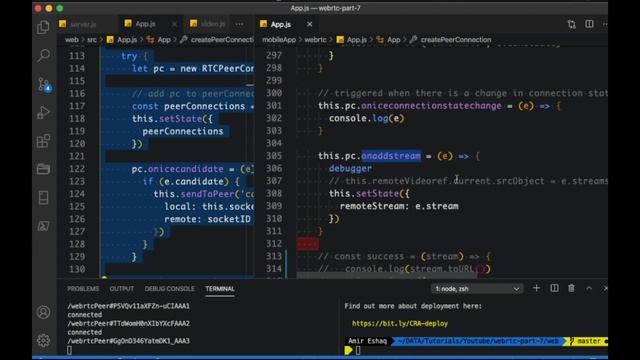The width and height of the screenshot is (640, 360).
Task: Click 'let pc = new RTCPeerCon' on line 114
Action: coord(193,69)
